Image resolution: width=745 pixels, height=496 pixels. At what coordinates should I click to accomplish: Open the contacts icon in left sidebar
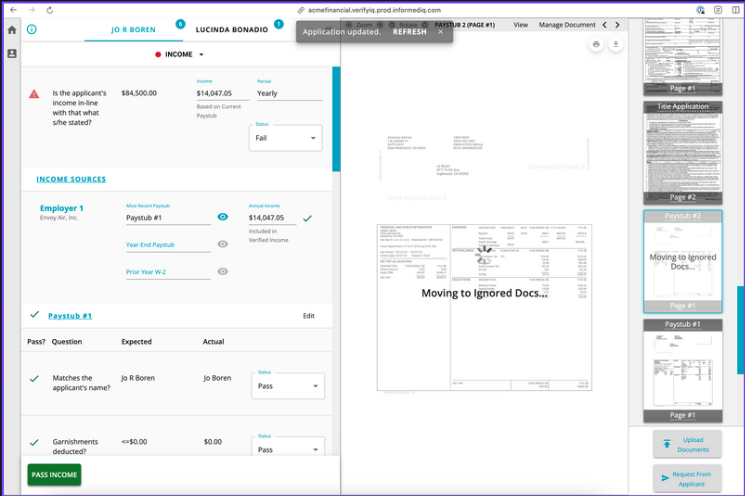(x=12, y=53)
